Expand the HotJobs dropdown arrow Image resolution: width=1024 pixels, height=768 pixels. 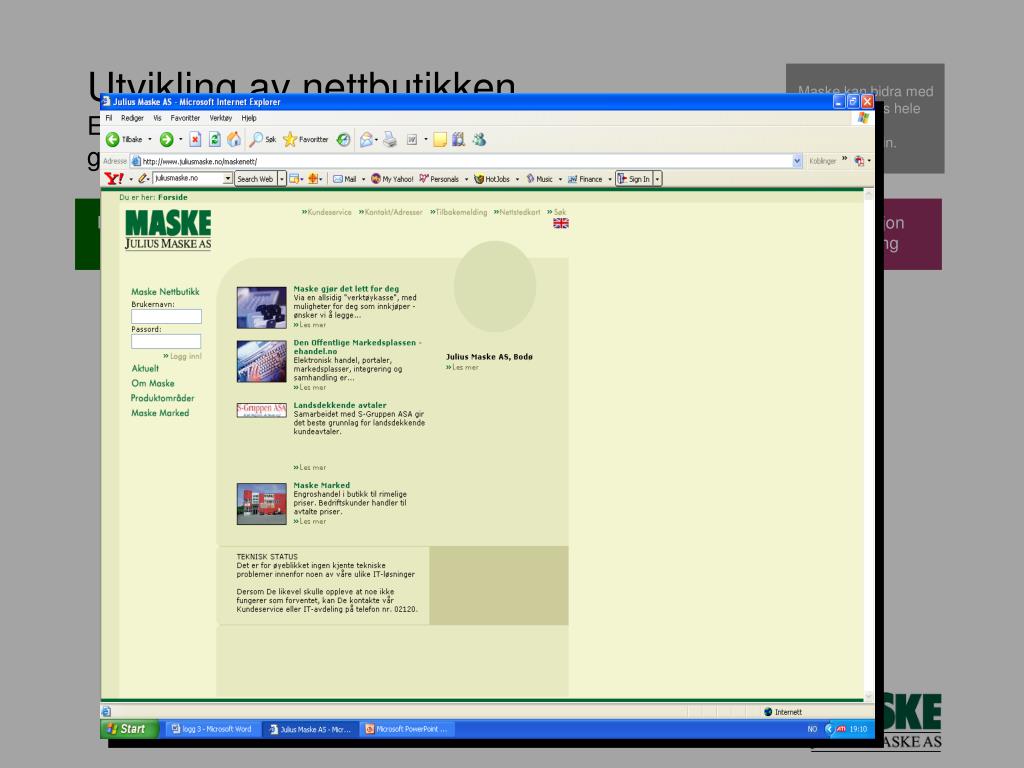517,179
